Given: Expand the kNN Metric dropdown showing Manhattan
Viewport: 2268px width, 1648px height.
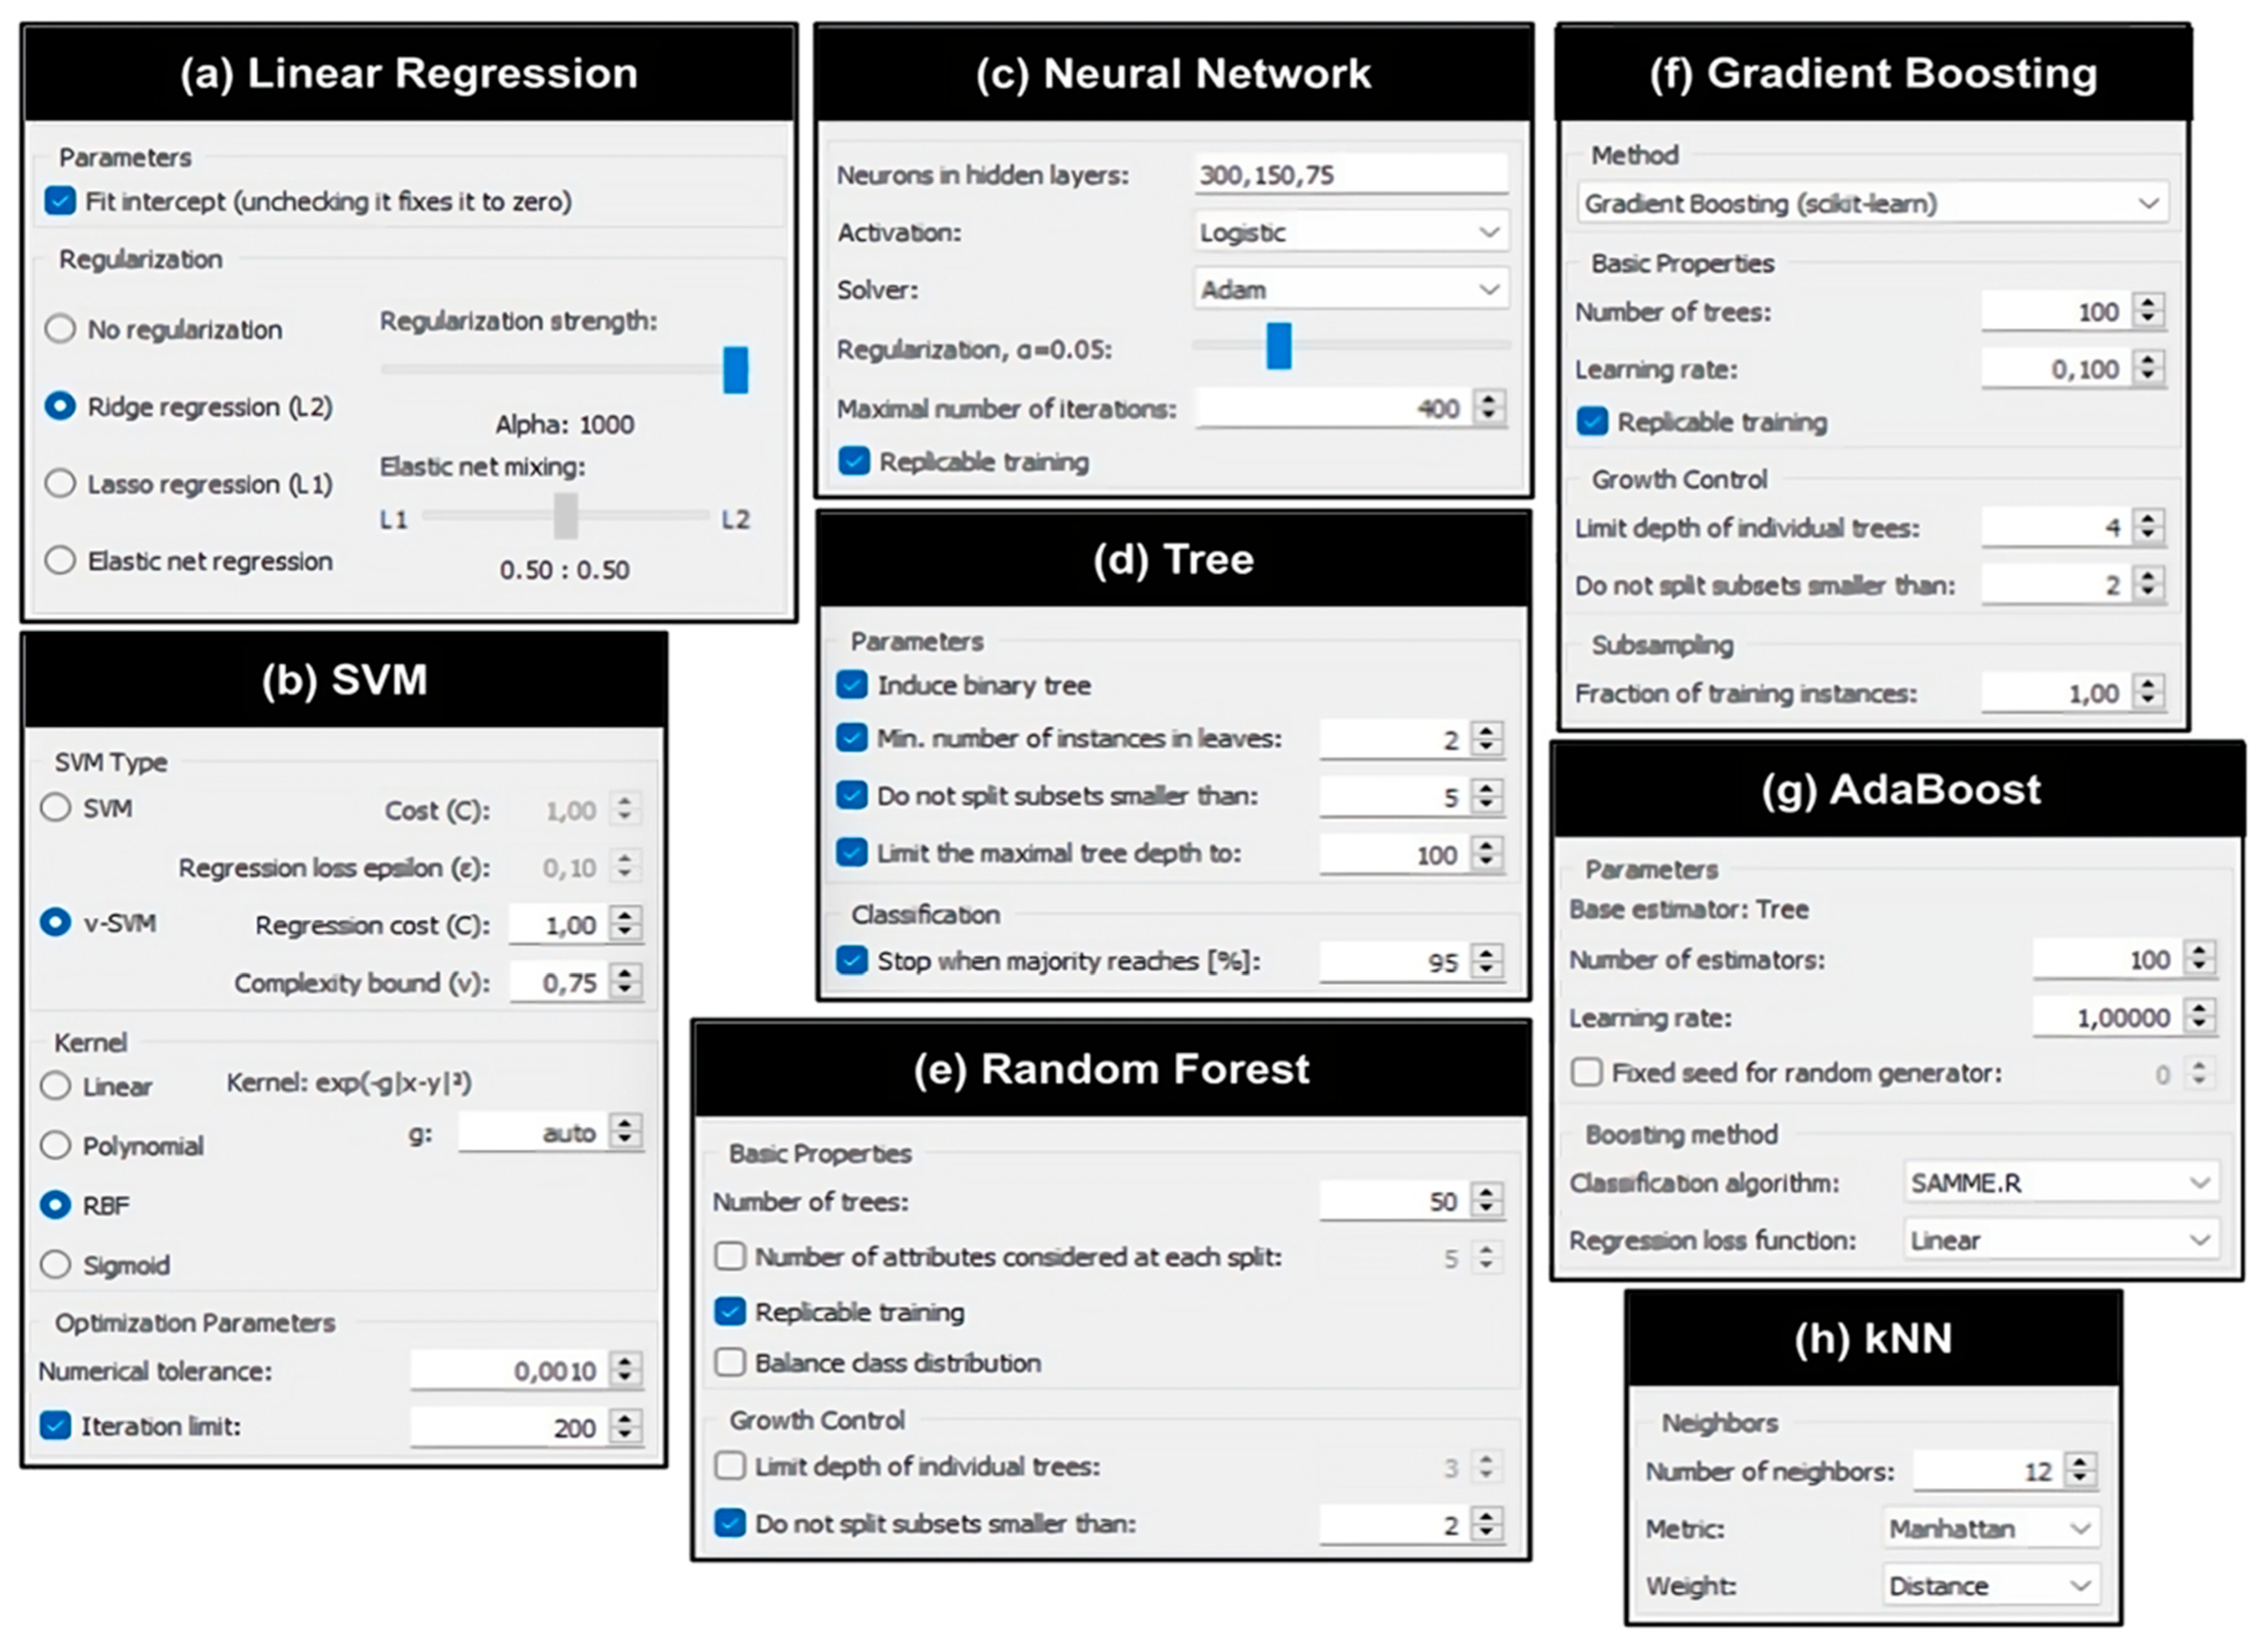Looking at the screenshot, I should [x=1989, y=1529].
